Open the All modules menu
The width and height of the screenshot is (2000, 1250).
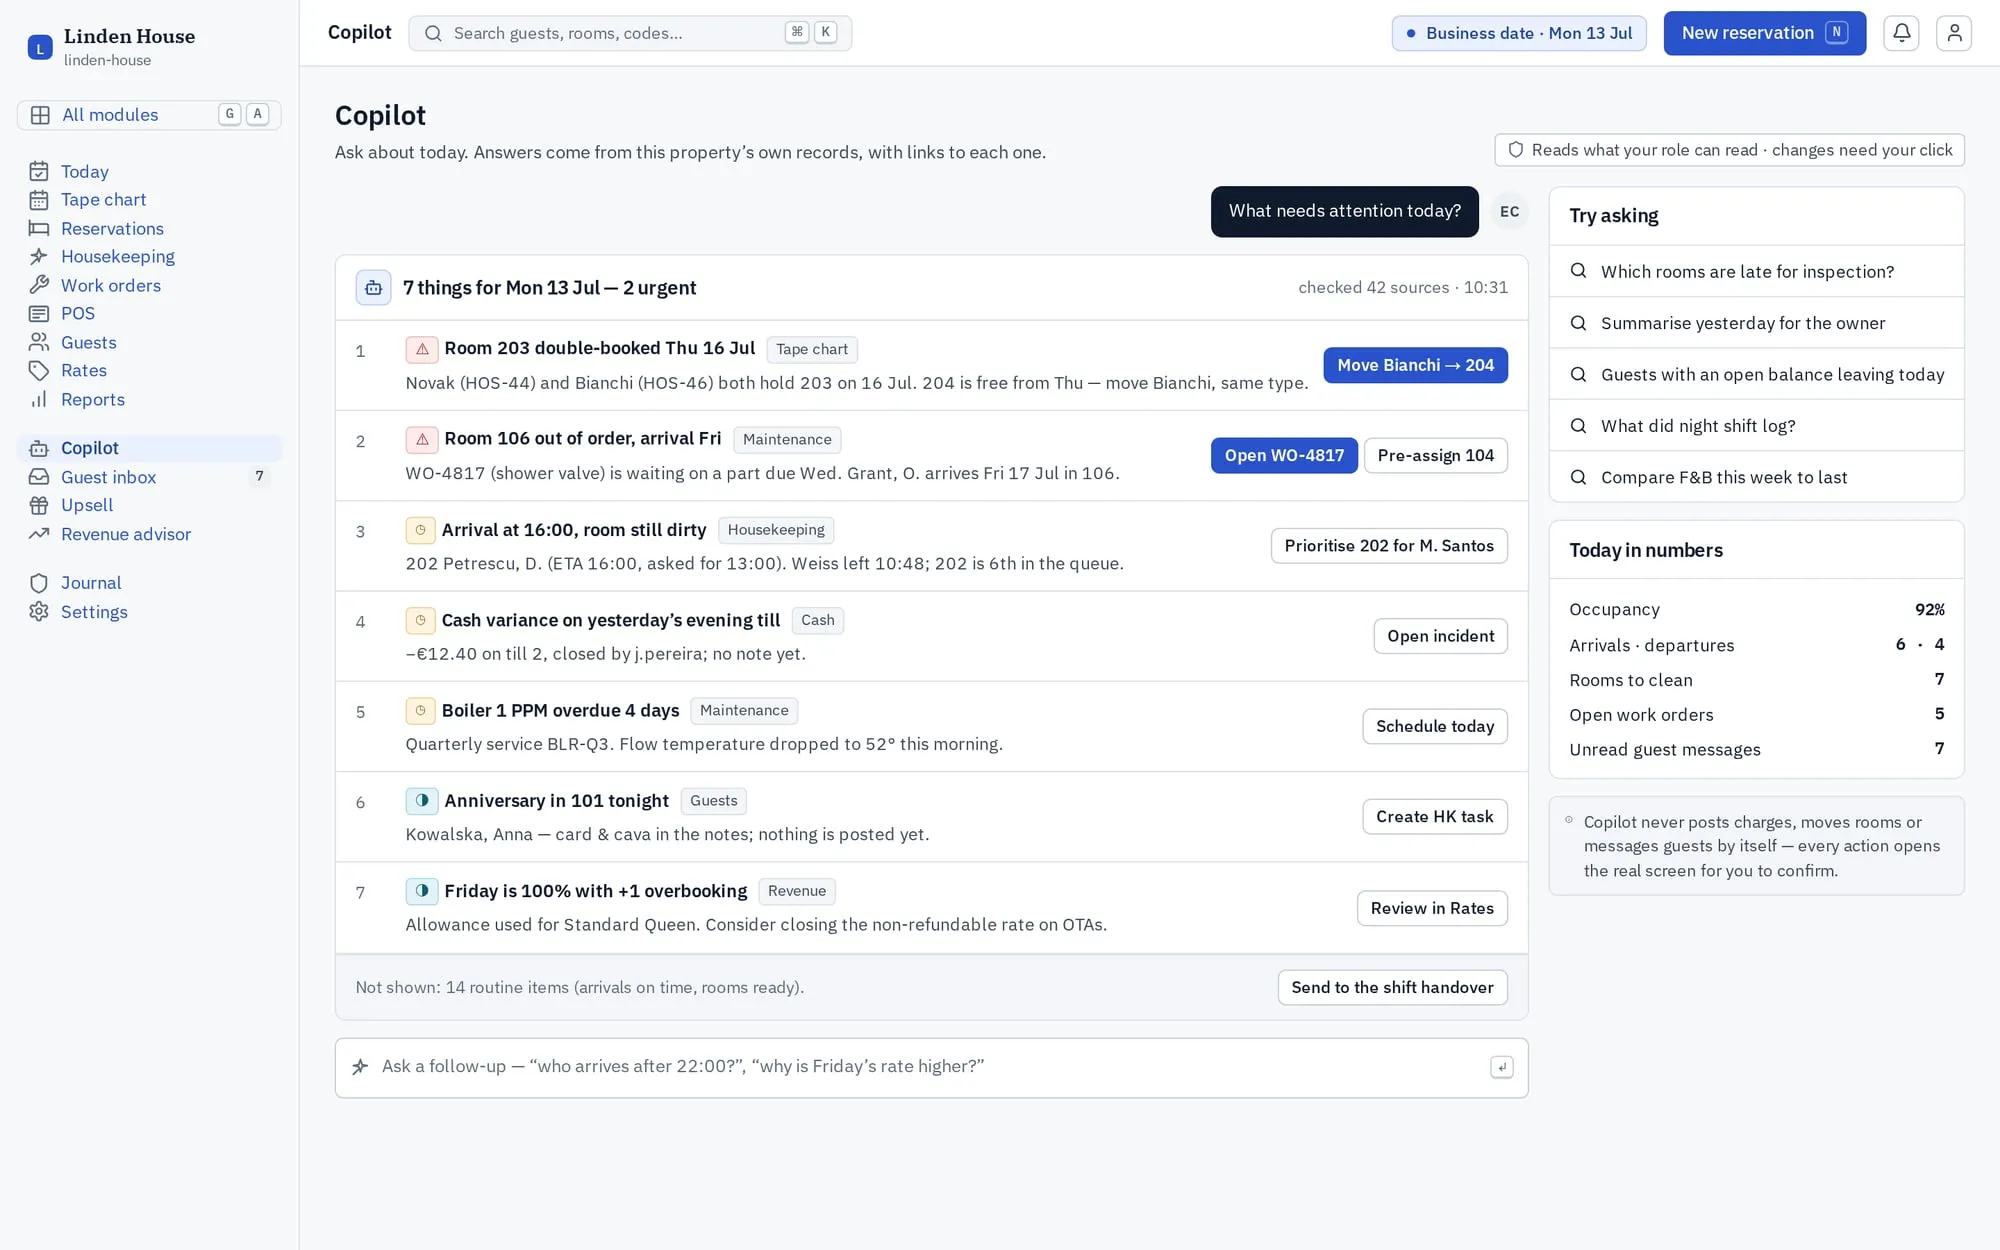[x=149, y=115]
